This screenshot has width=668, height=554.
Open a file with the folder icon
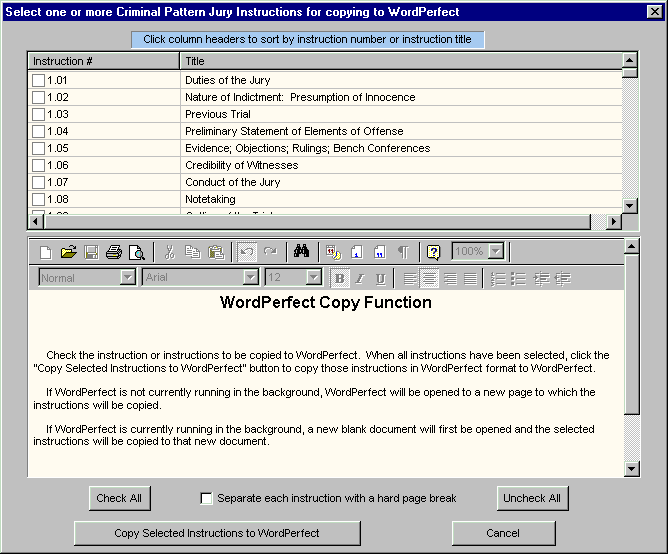69,252
